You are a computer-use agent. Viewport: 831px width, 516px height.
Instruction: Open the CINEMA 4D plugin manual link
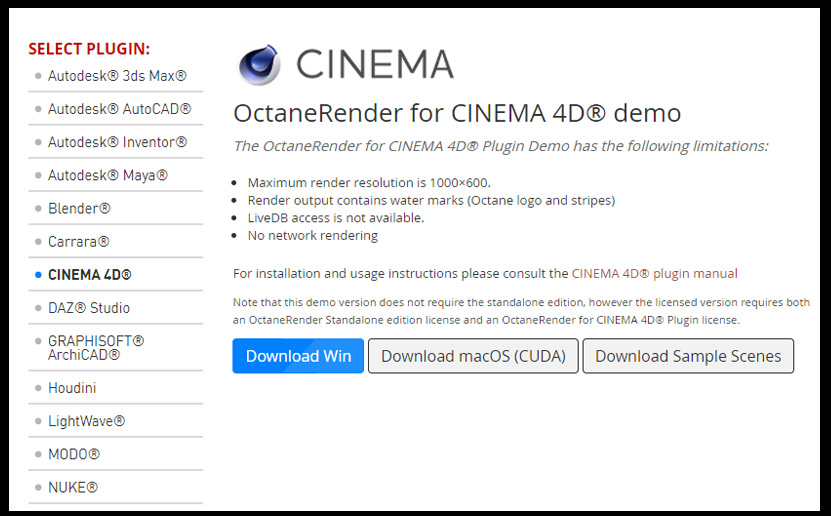[655, 273]
